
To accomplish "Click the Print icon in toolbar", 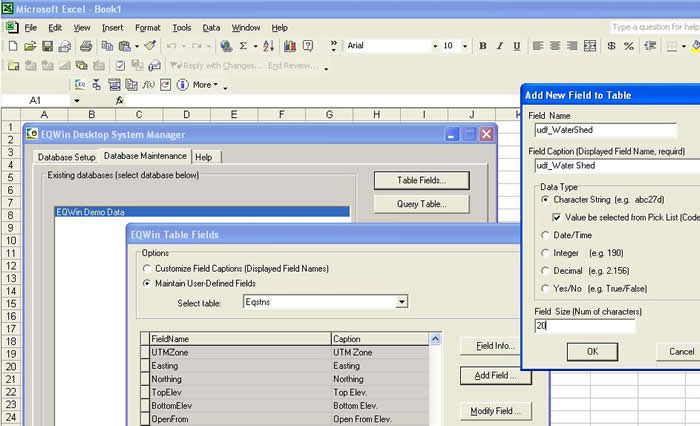I will [x=87, y=46].
